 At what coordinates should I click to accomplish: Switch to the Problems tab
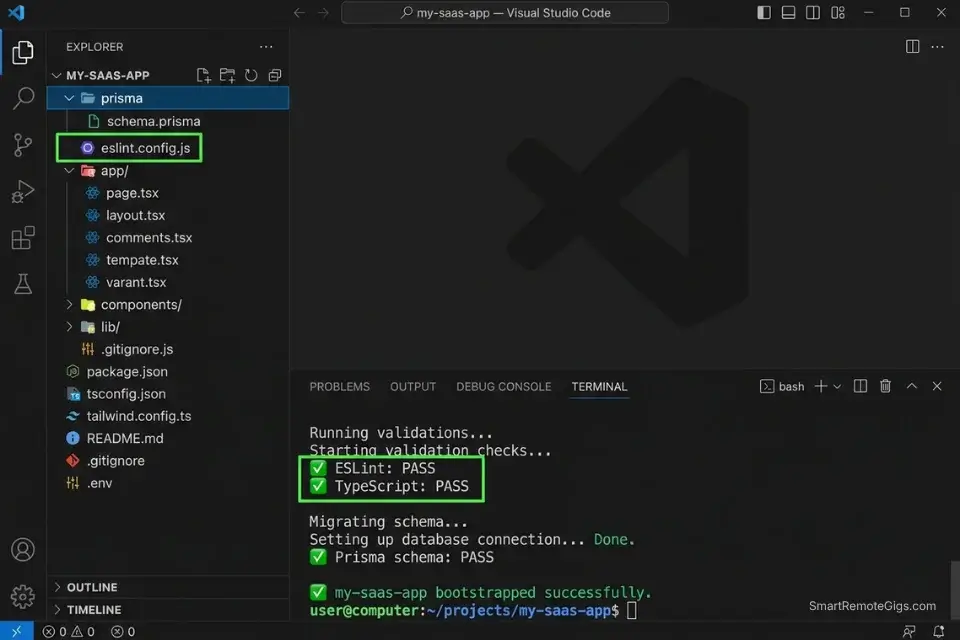(x=339, y=386)
